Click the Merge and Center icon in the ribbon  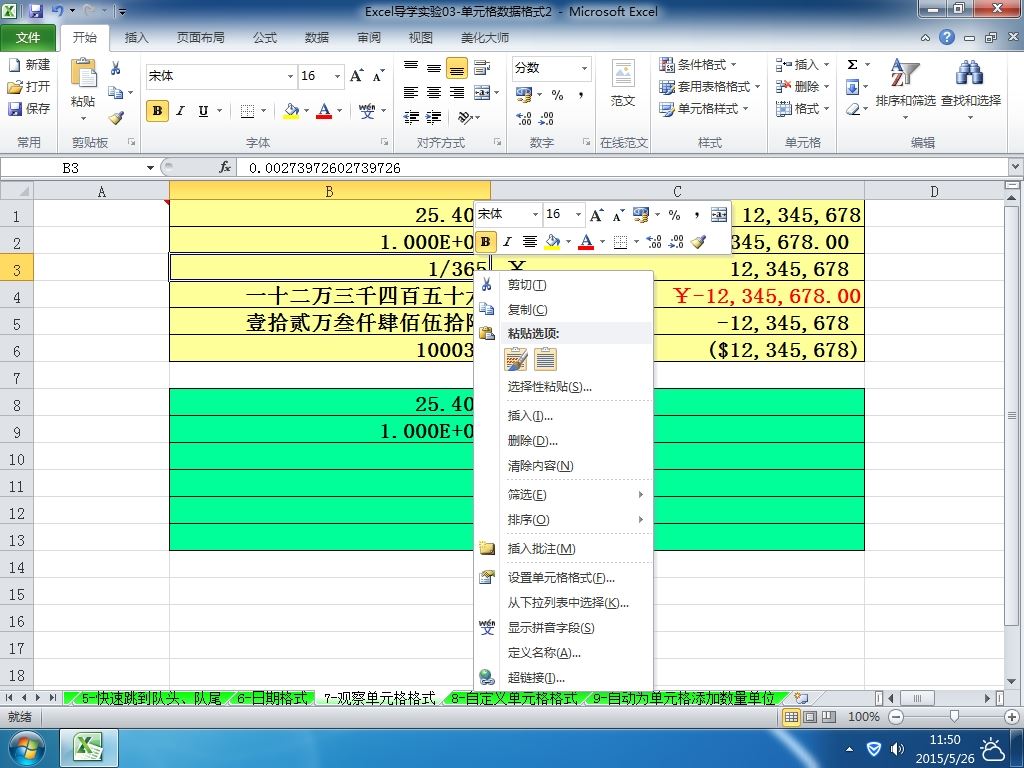pos(482,93)
